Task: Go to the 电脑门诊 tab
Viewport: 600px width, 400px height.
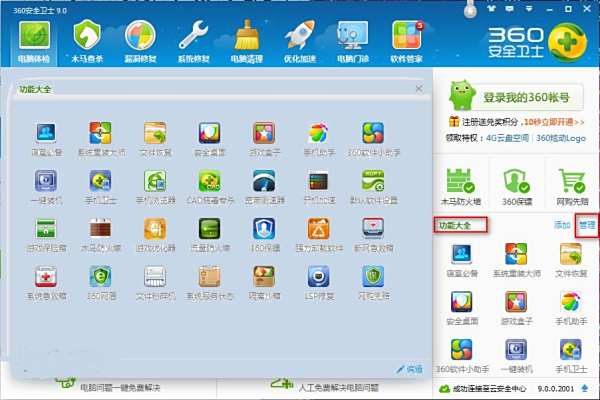Action: pos(353,41)
